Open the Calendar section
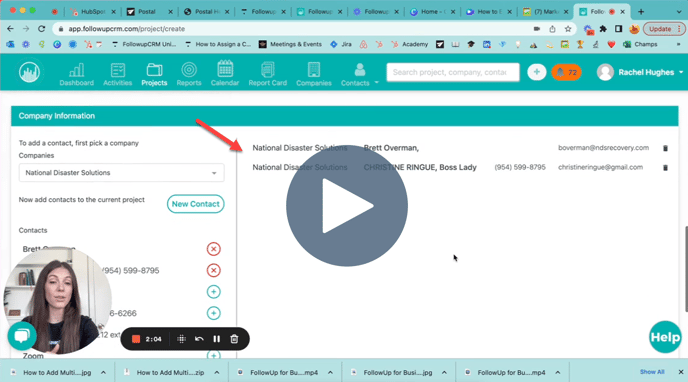Screen dimensions: 688x382 pos(225,74)
